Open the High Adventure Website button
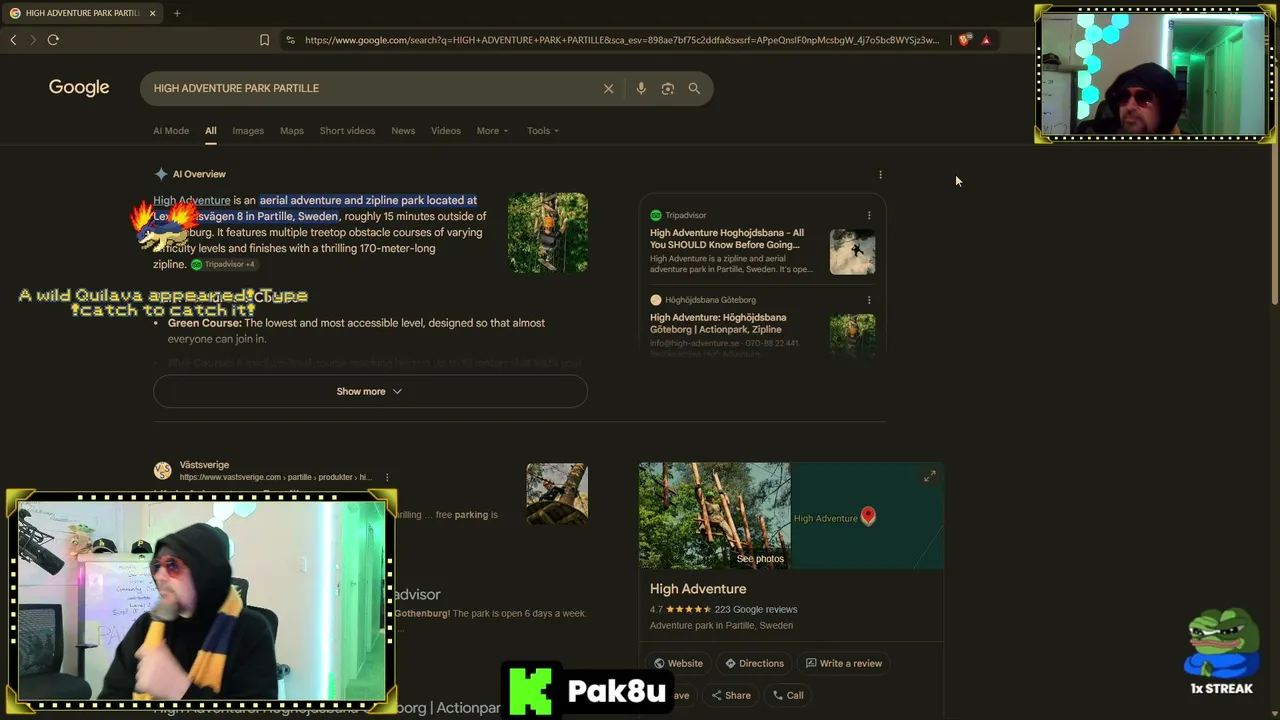 tap(678, 663)
